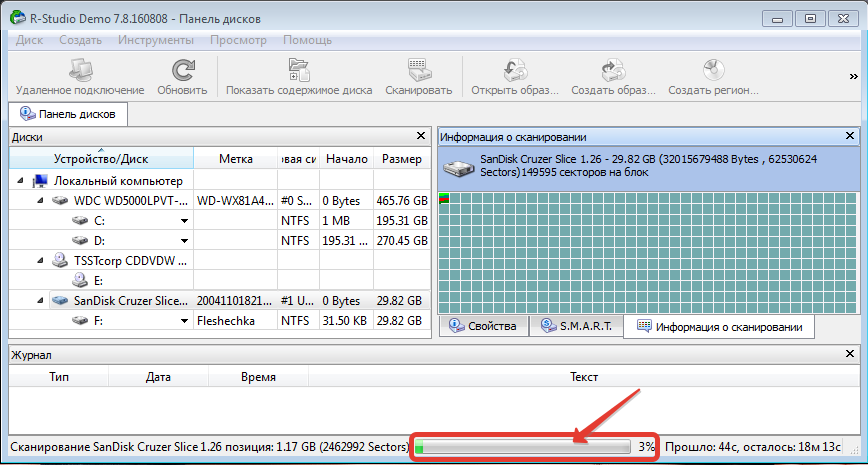
Task: Collapse the TSSTcorp CDDVDW tree node
Action: click(40, 261)
